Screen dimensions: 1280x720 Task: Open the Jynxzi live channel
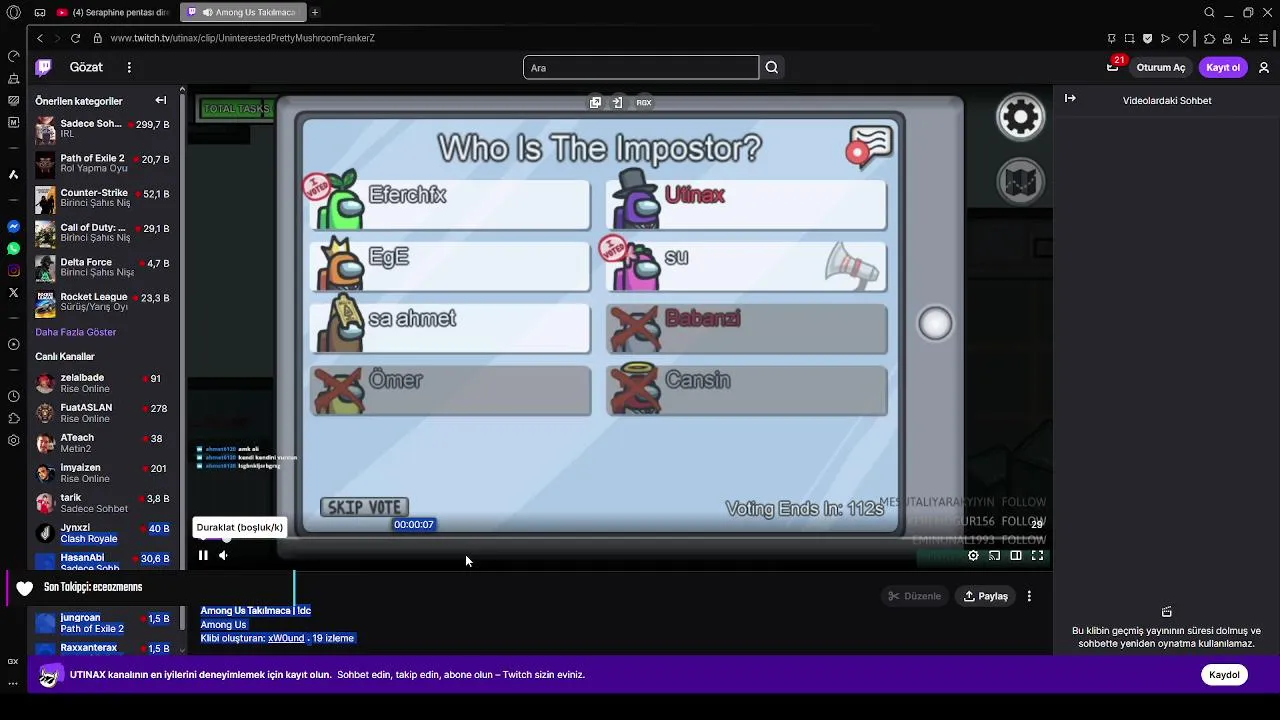coord(103,533)
